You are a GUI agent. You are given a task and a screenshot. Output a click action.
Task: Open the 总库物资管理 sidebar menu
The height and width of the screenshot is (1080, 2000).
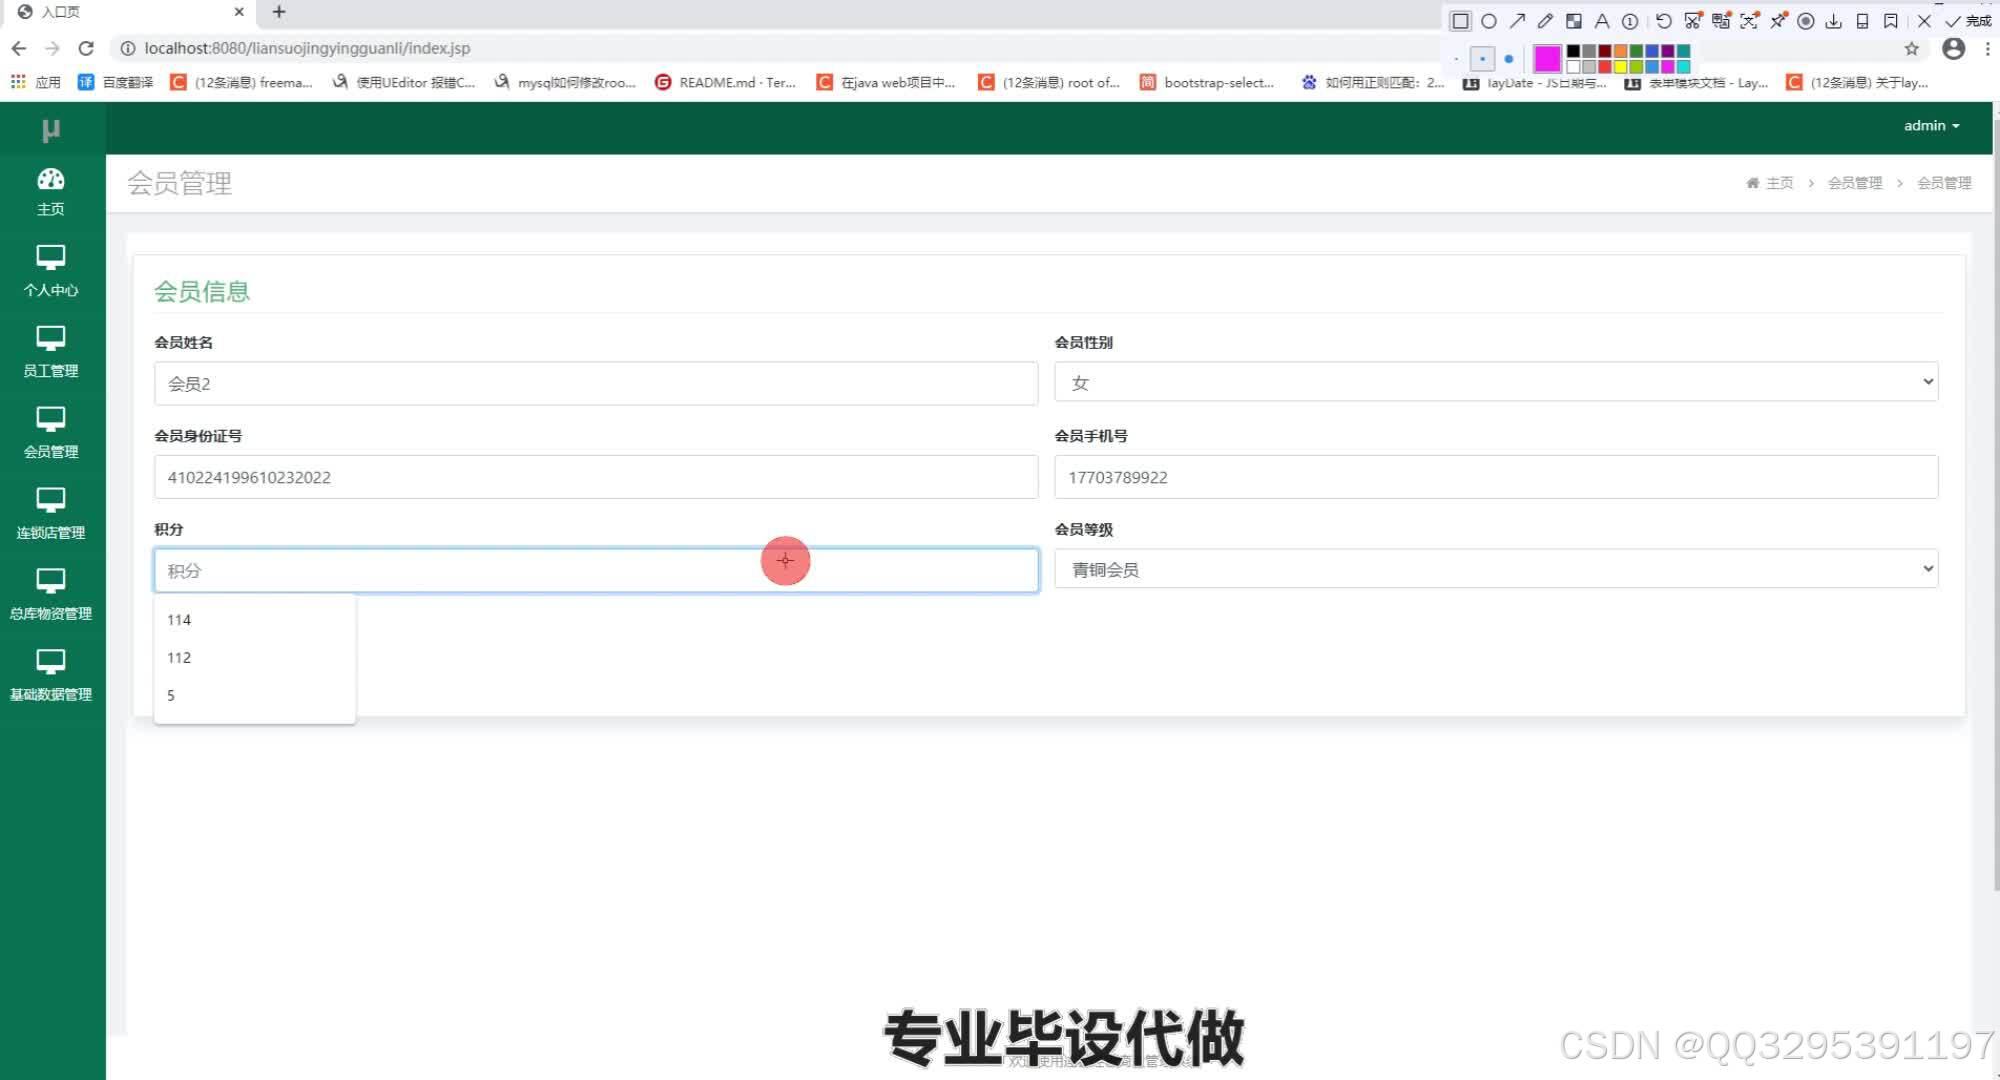click(51, 596)
